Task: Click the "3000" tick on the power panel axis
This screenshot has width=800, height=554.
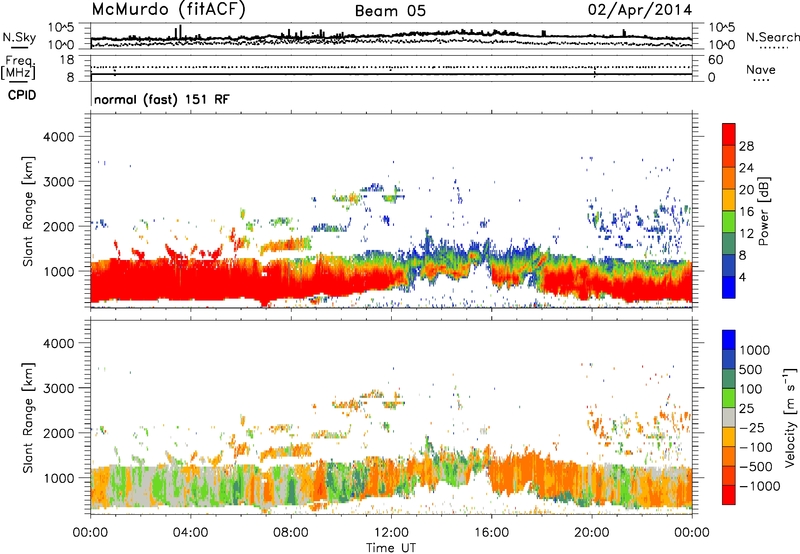Action: tap(58, 182)
